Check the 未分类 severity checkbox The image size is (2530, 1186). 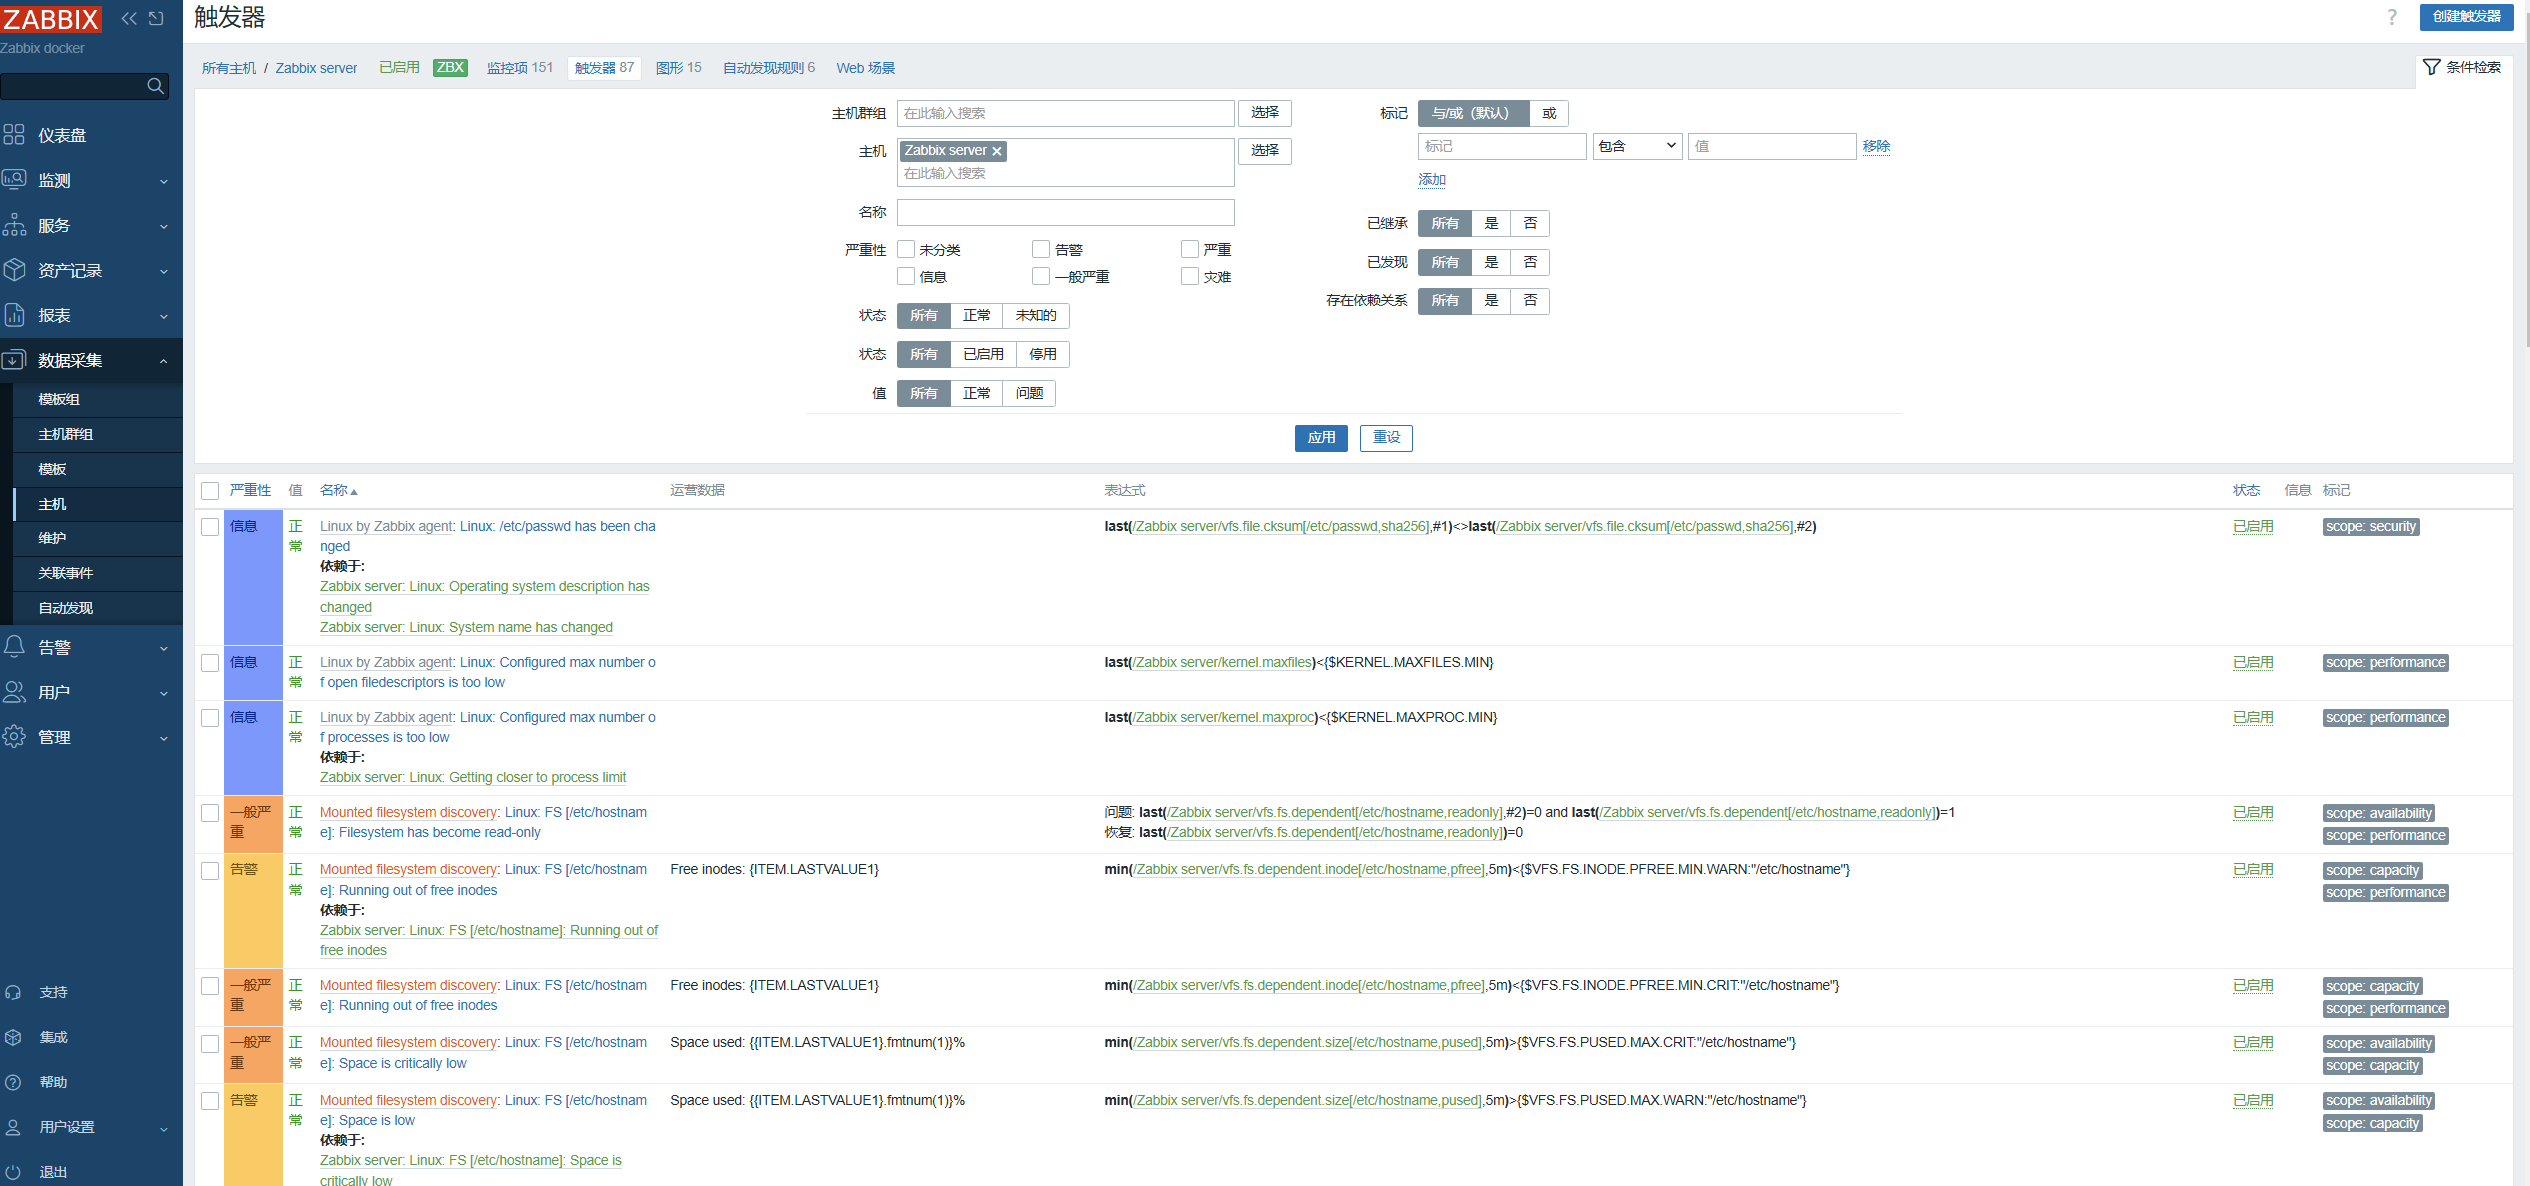point(906,249)
